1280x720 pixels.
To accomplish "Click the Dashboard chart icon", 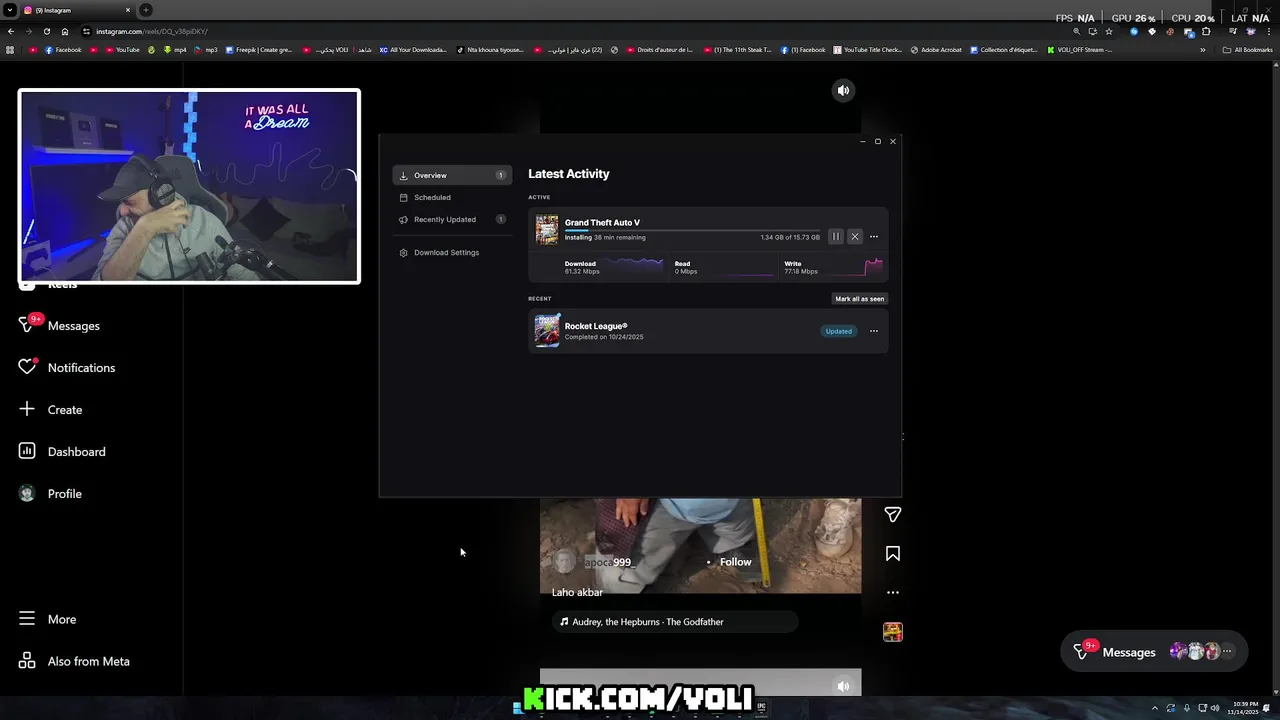I will 27,451.
